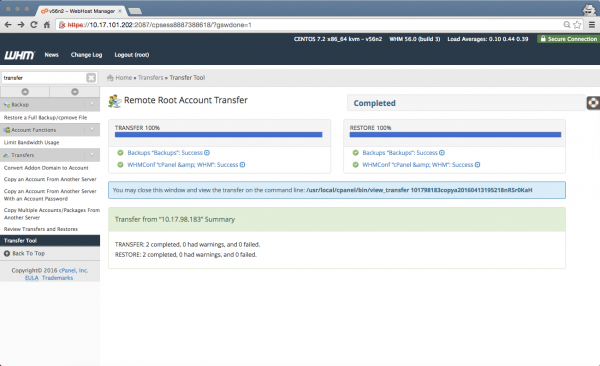Click the Home breadcrumb link
Screen dimensions: 600x366
(x=124, y=77)
